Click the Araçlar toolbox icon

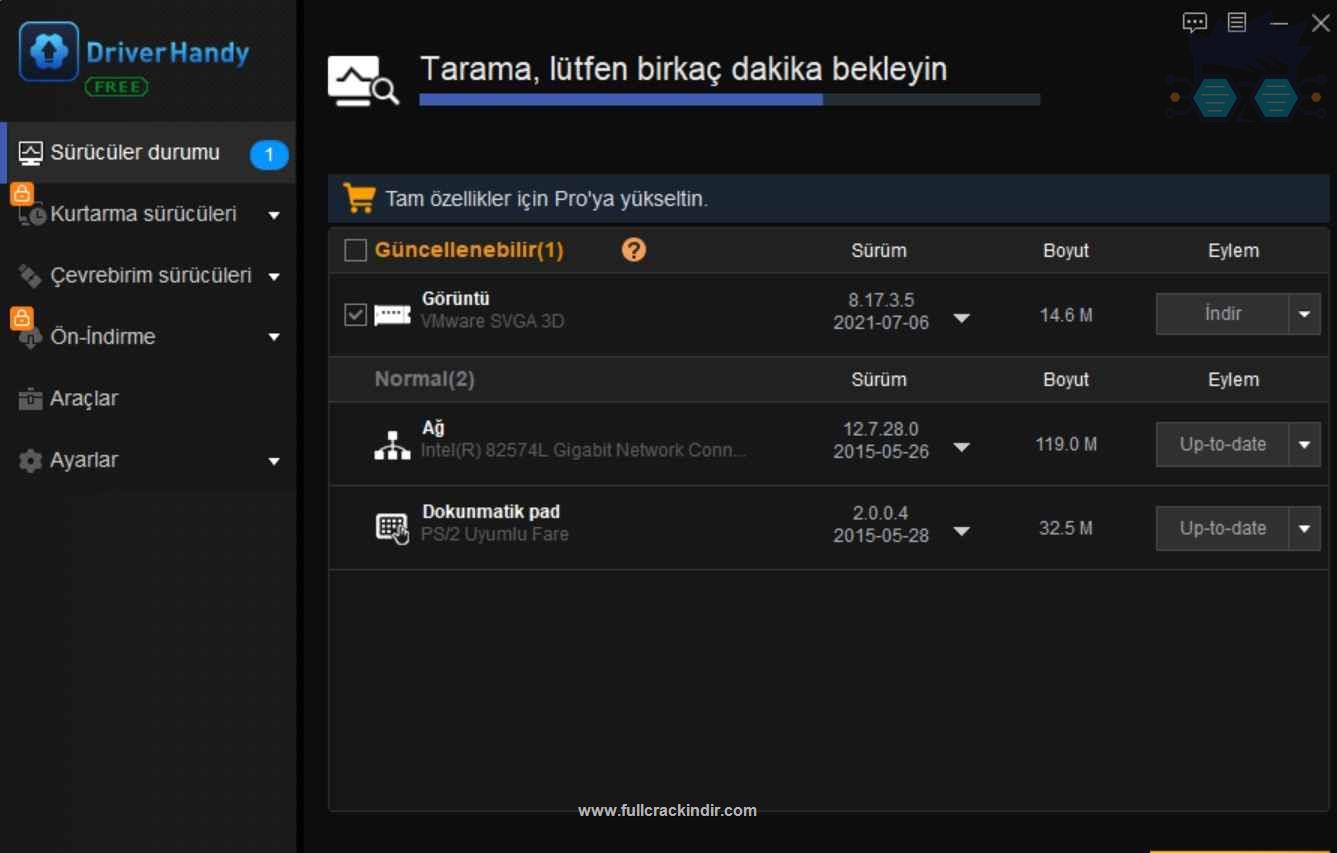point(31,399)
